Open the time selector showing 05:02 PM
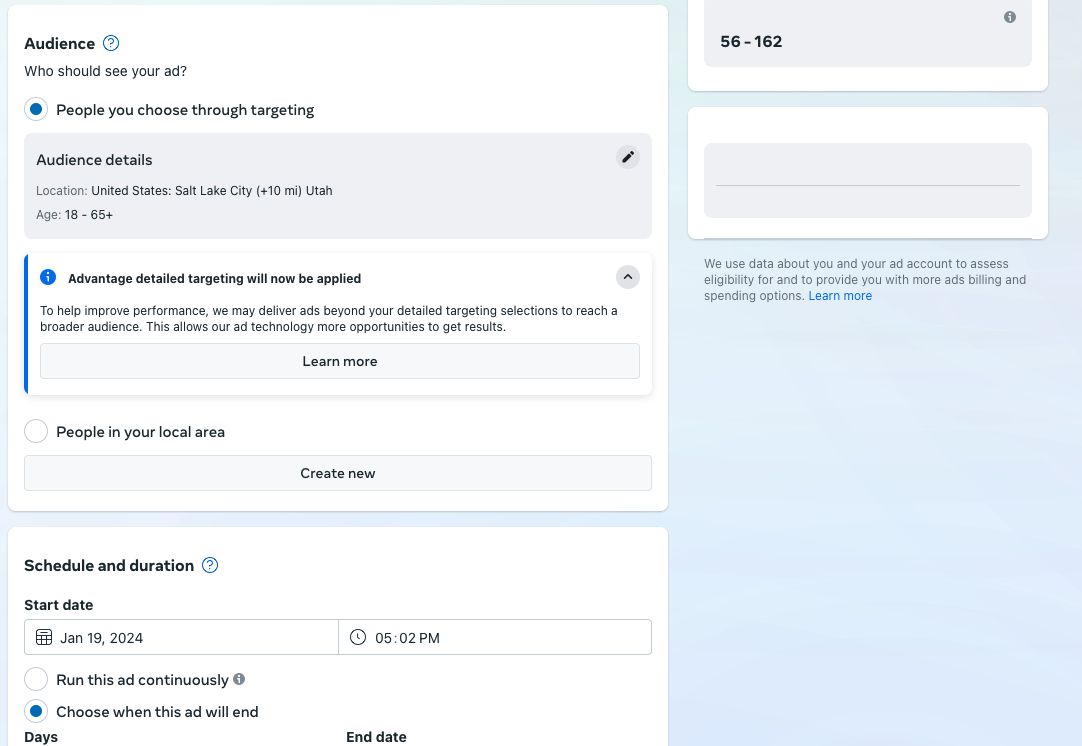 pos(495,637)
